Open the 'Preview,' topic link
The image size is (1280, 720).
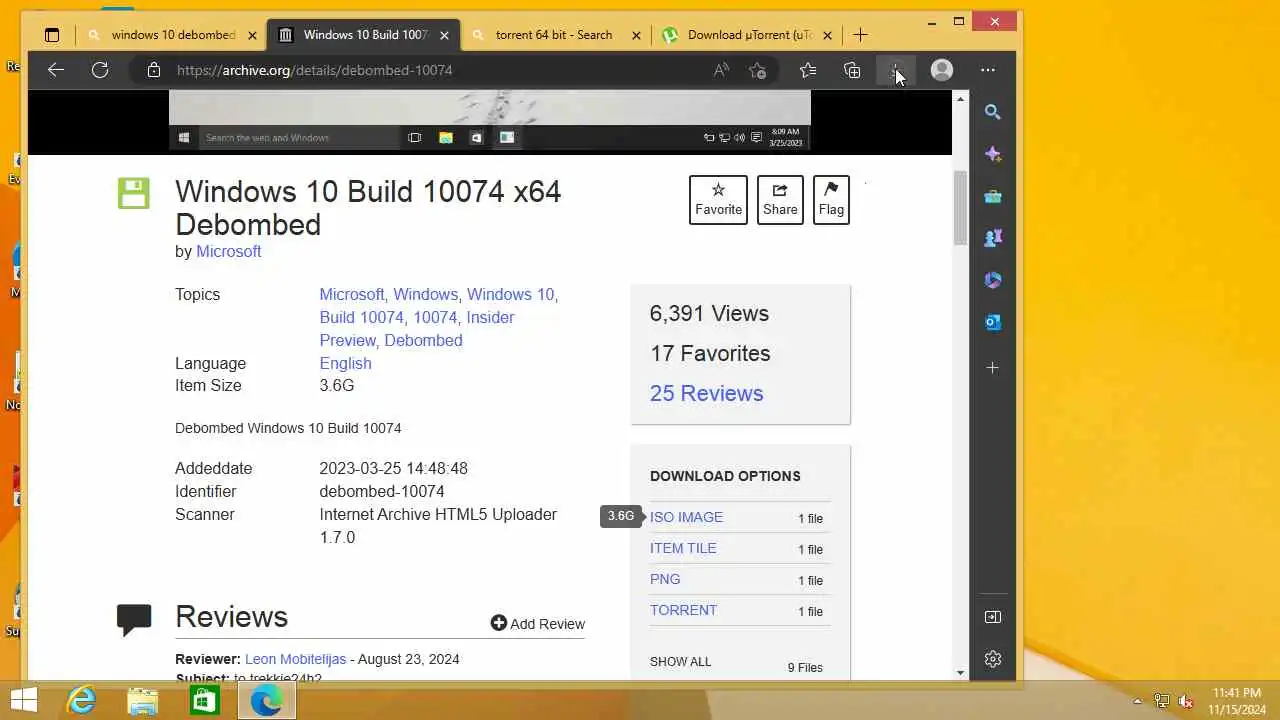pos(348,340)
